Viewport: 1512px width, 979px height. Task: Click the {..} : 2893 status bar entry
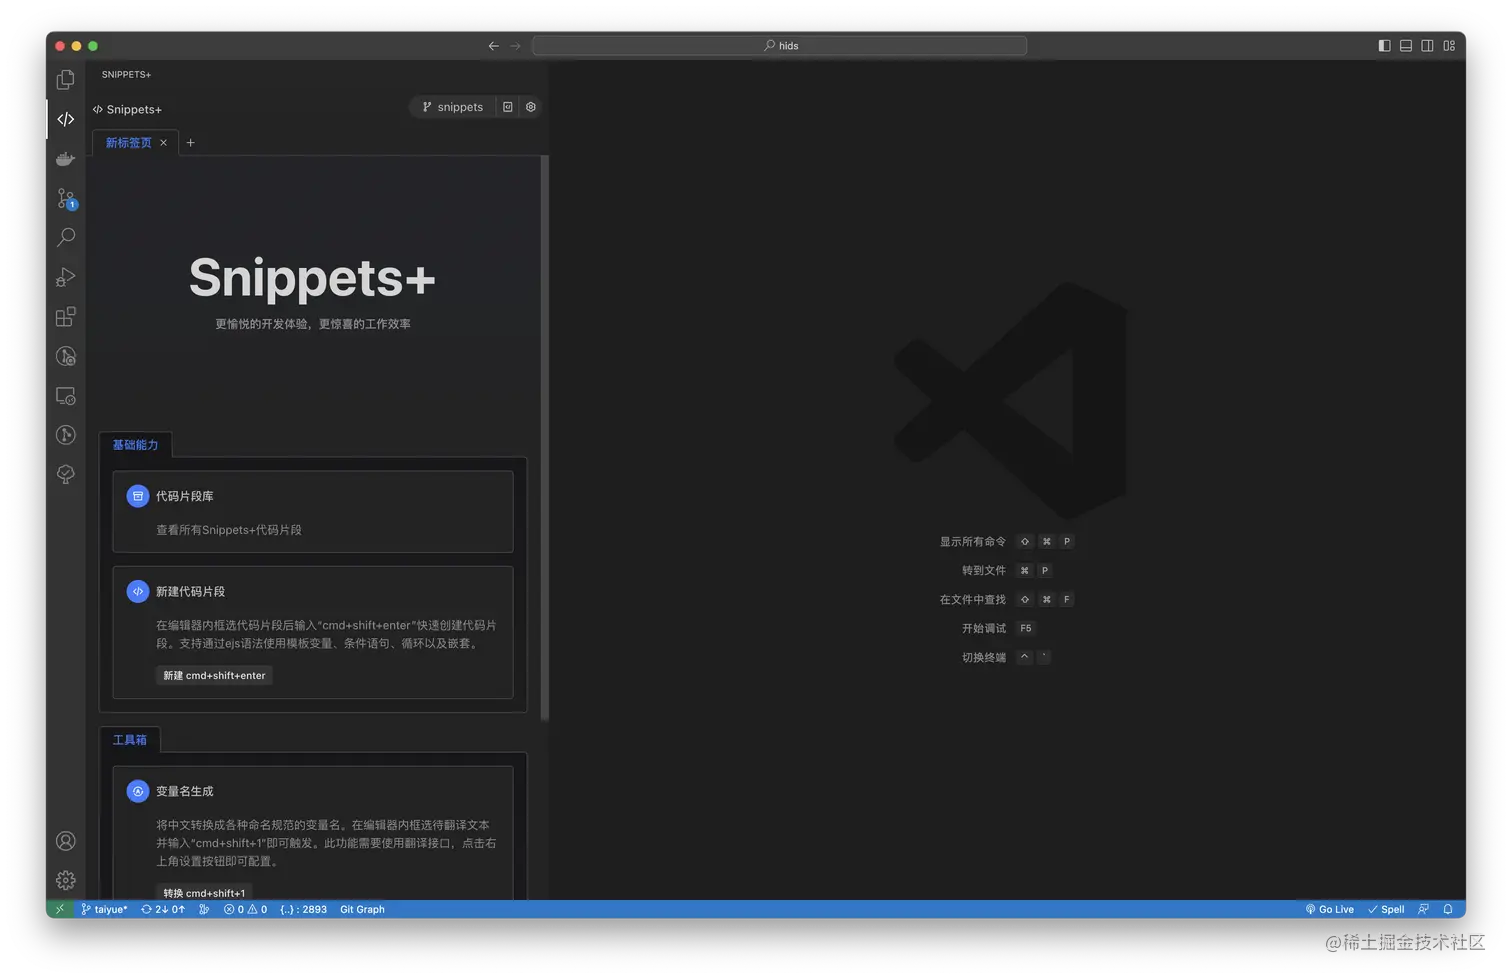[x=303, y=909]
